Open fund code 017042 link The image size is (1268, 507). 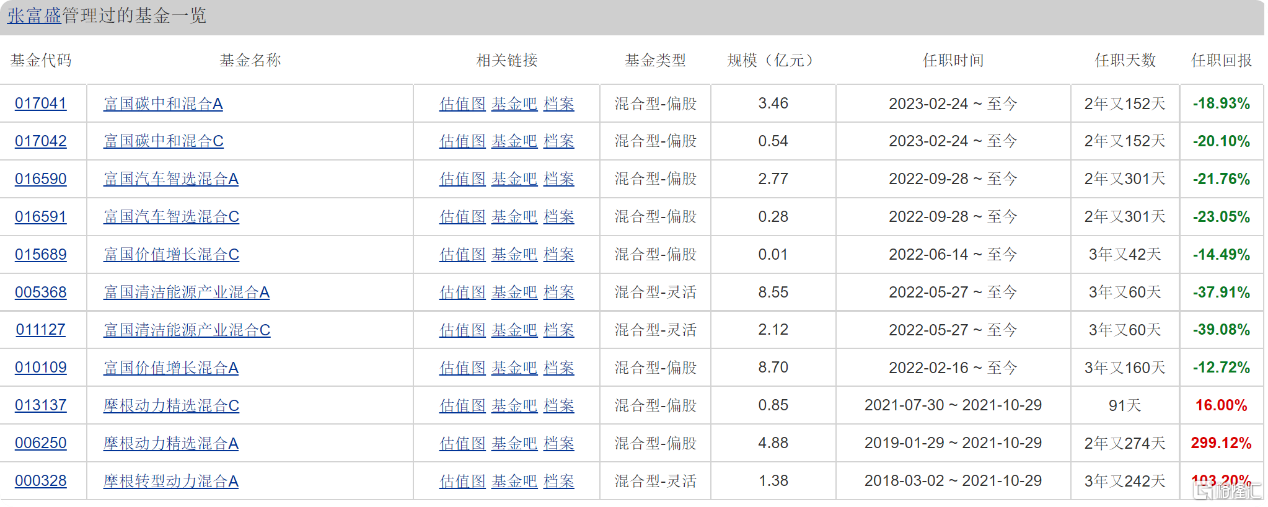click(x=41, y=141)
